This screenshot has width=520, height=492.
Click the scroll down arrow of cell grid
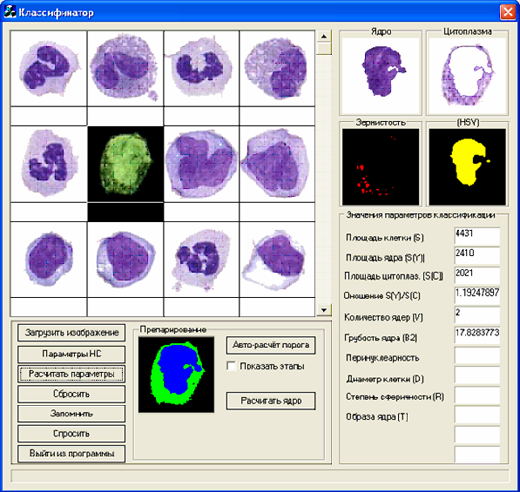point(324,310)
